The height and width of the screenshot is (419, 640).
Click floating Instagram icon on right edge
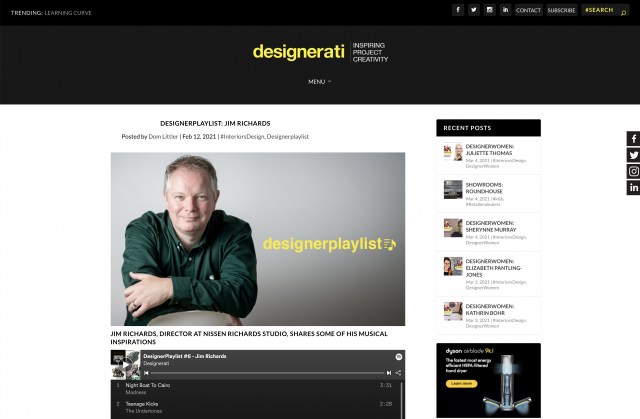pyautogui.click(x=633, y=171)
